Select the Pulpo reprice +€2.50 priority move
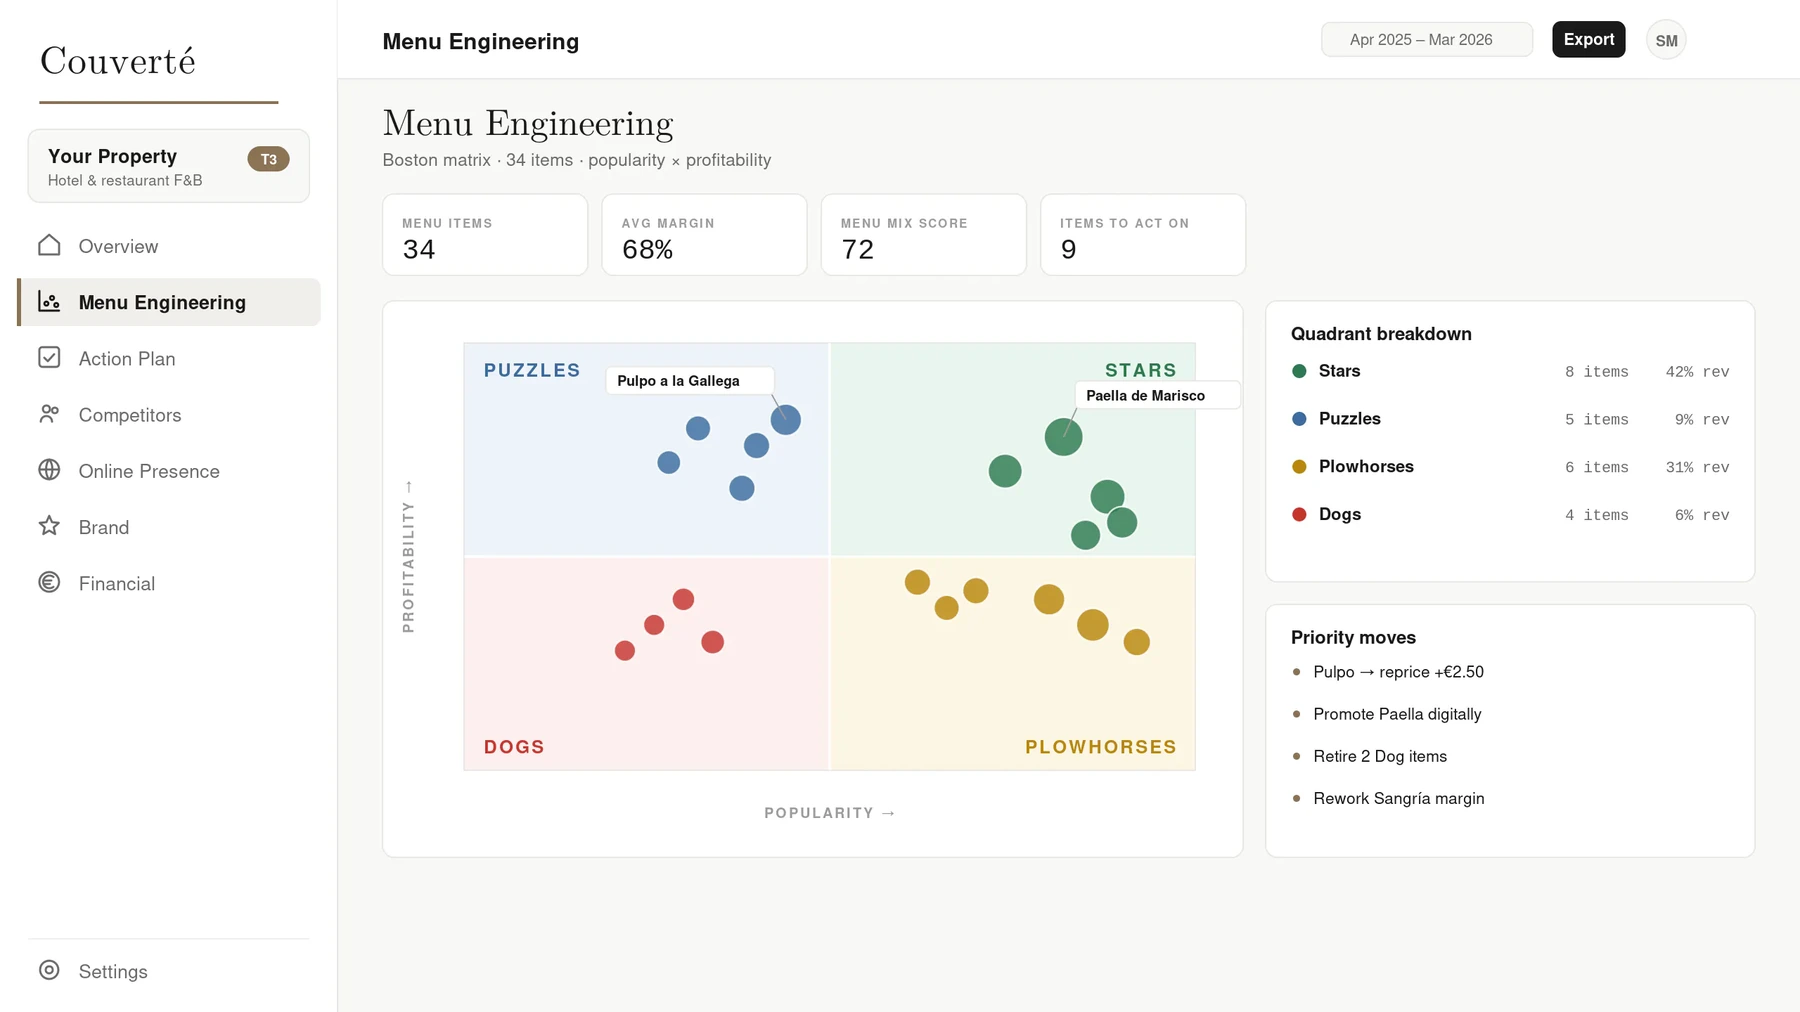This screenshot has width=1800, height=1012. (1398, 672)
